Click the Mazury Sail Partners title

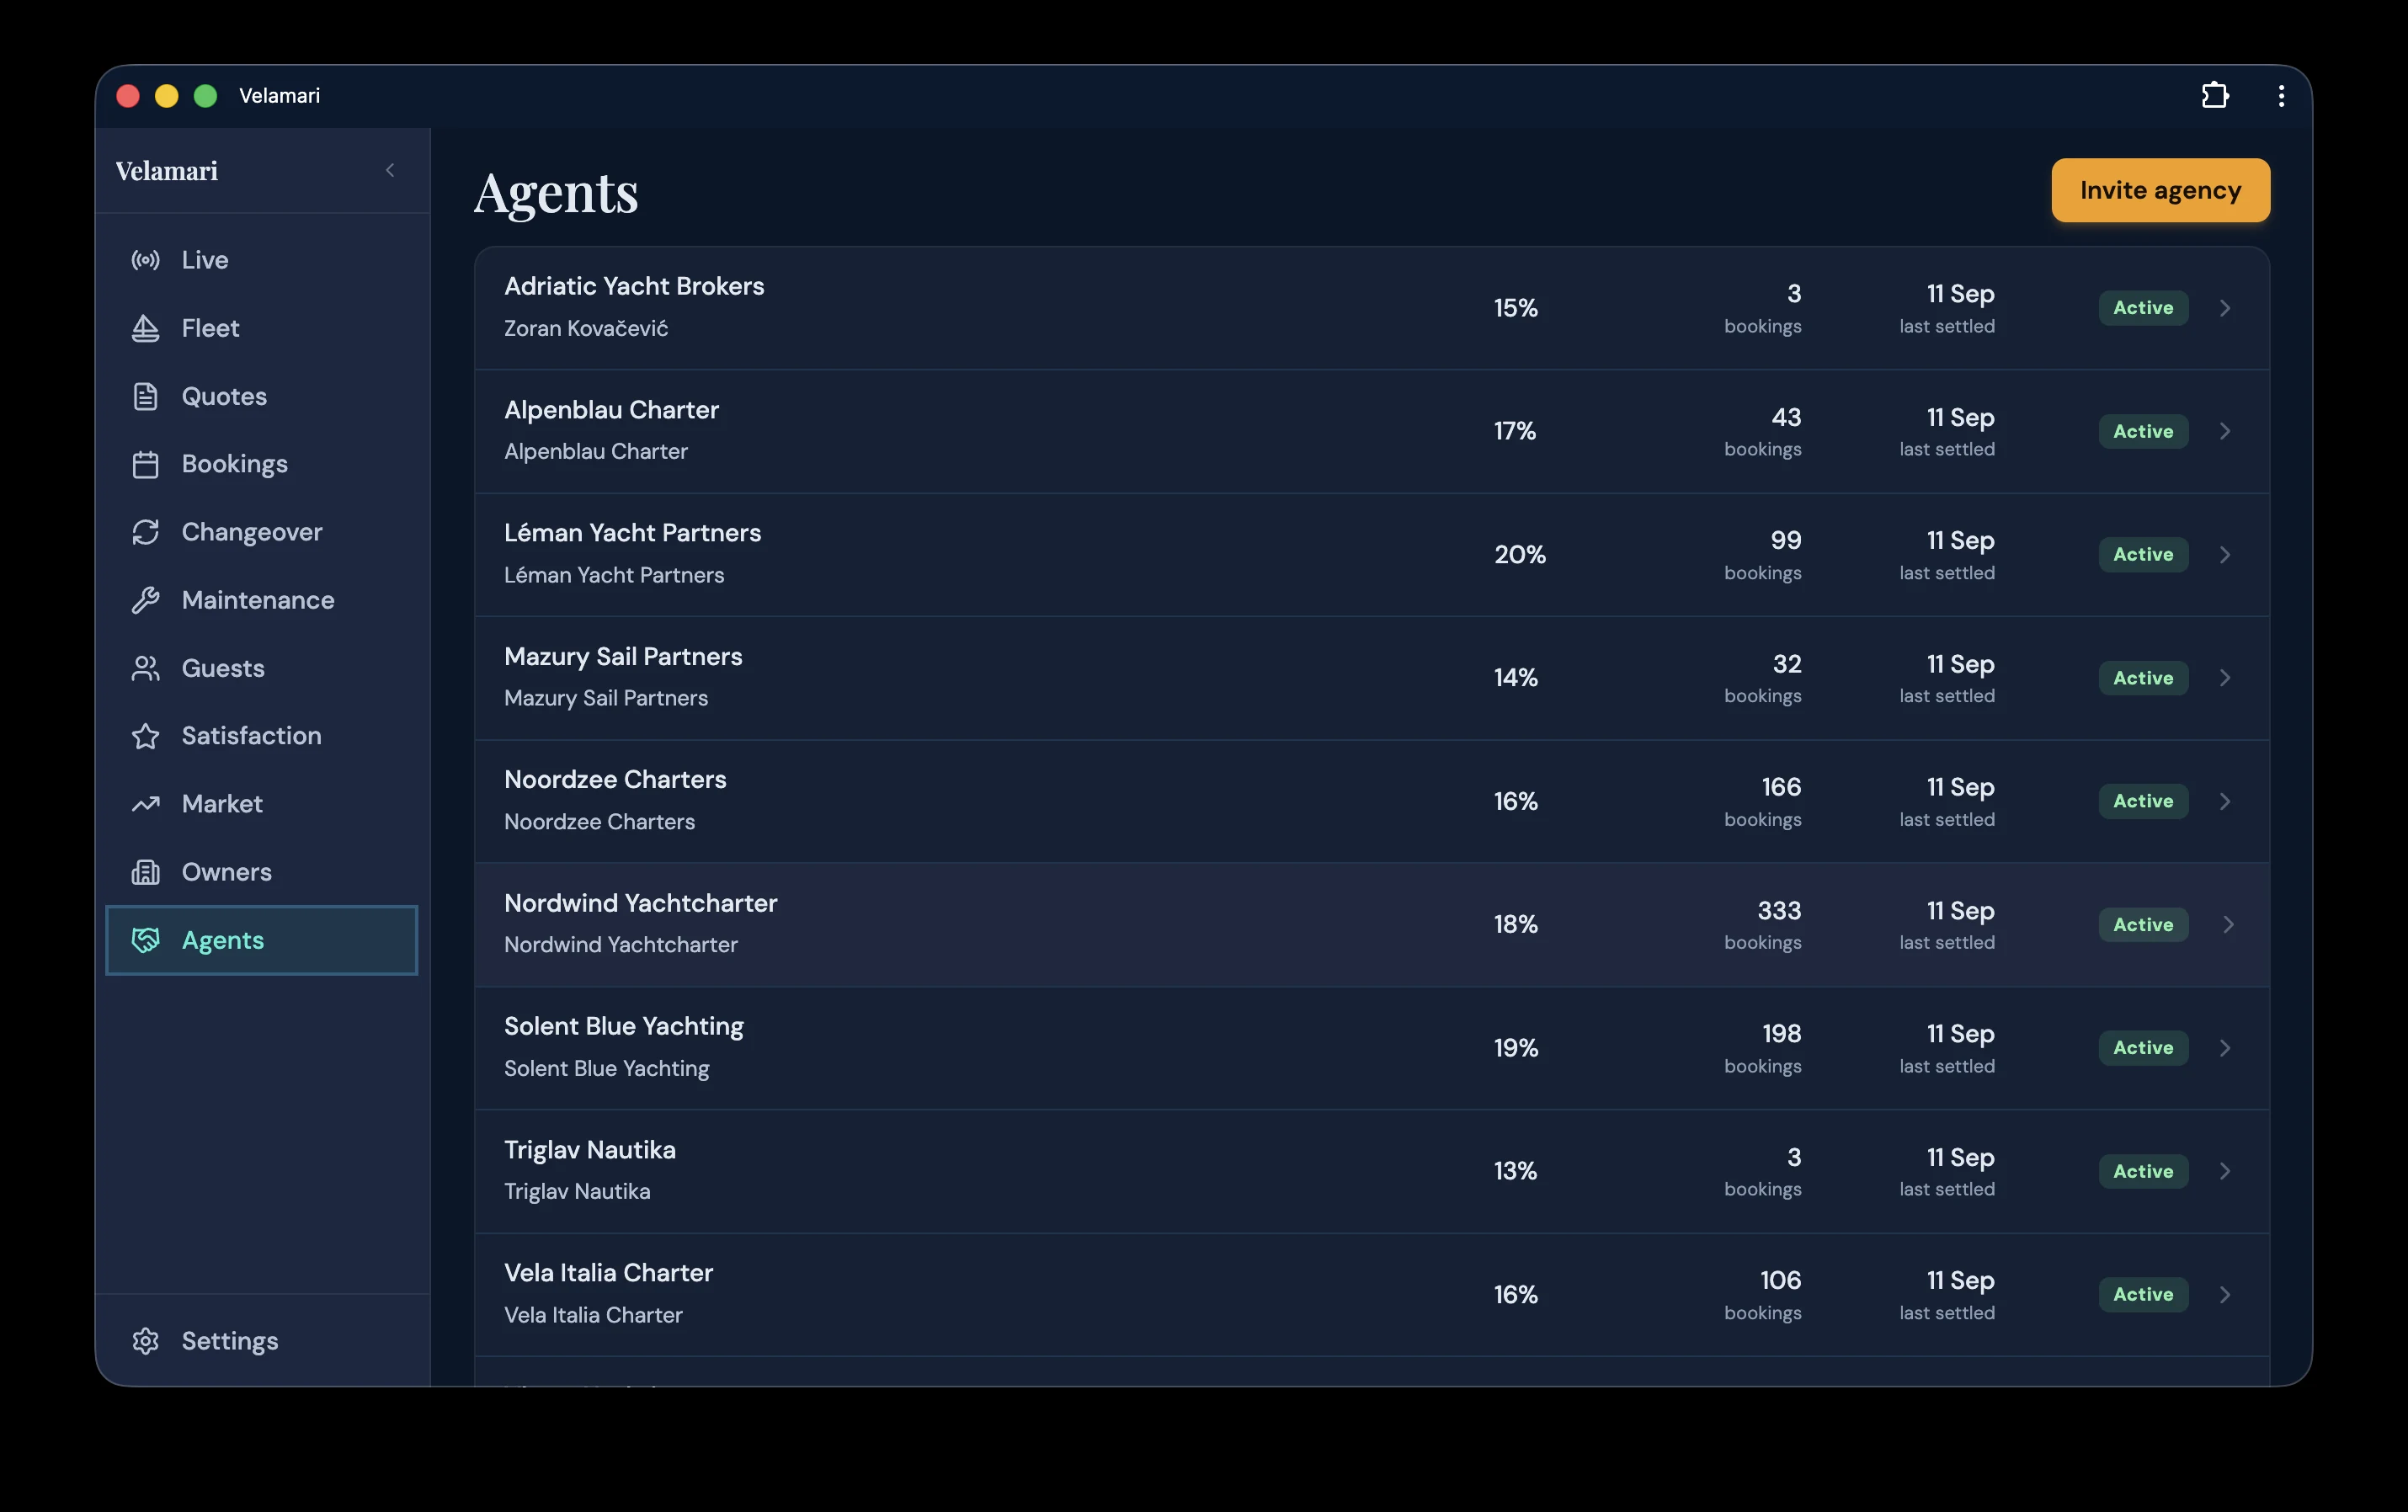click(623, 657)
